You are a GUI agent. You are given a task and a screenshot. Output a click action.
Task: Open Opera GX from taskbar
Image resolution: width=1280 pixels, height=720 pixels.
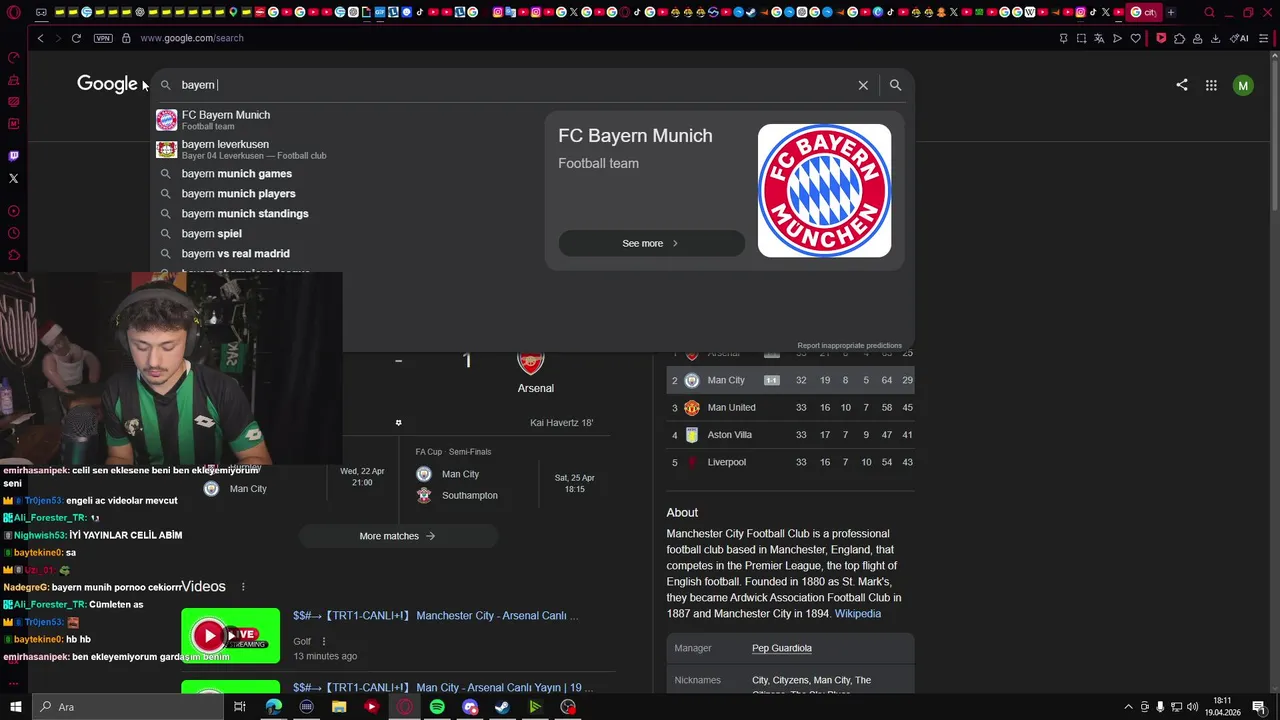pyautogui.click(x=404, y=707)
